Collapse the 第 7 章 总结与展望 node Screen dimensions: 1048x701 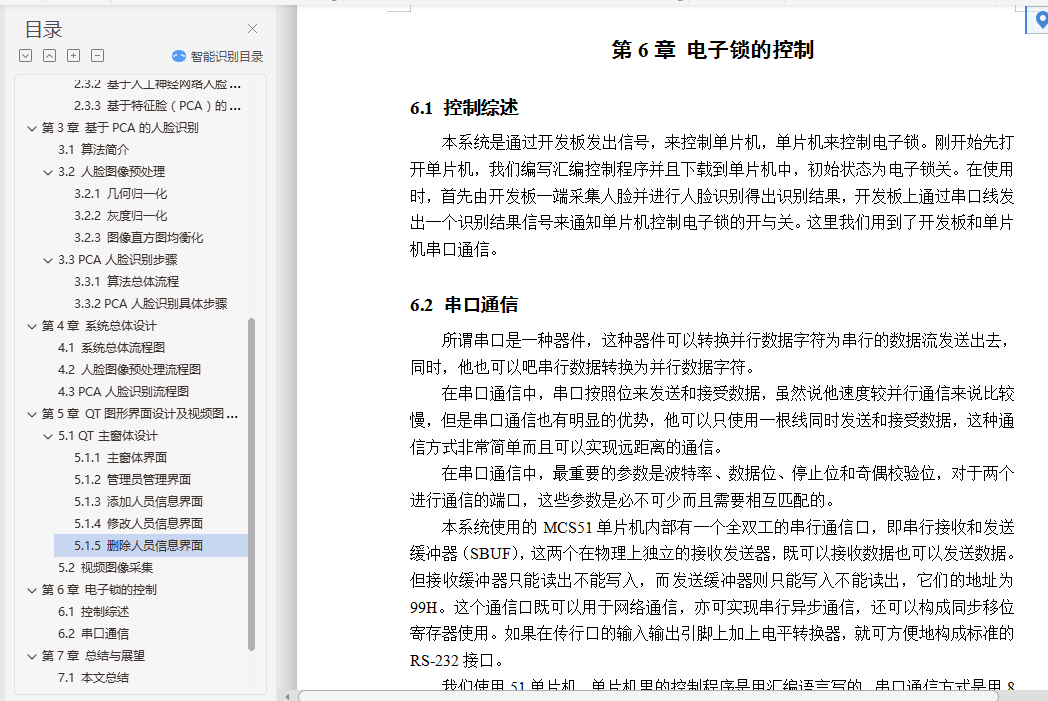(31, 656)
